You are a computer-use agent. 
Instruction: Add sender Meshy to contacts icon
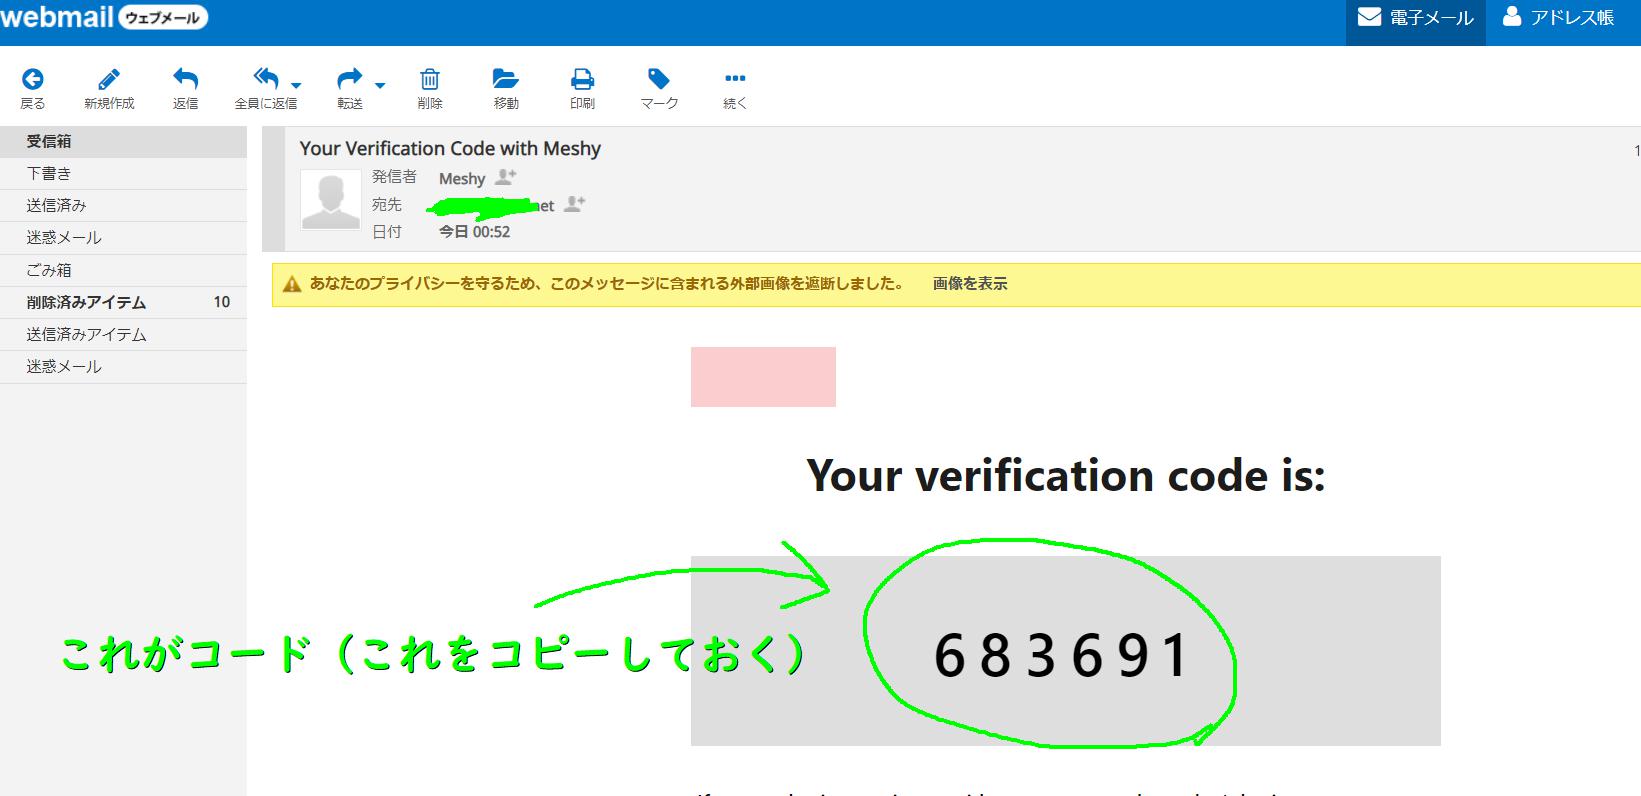pos(506,177)
